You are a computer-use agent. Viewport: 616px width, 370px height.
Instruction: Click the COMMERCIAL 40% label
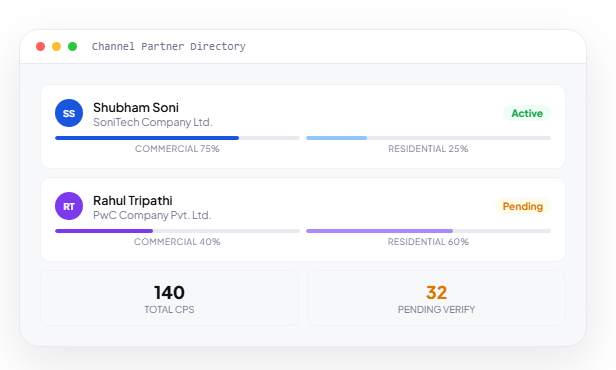click(177, 242)
